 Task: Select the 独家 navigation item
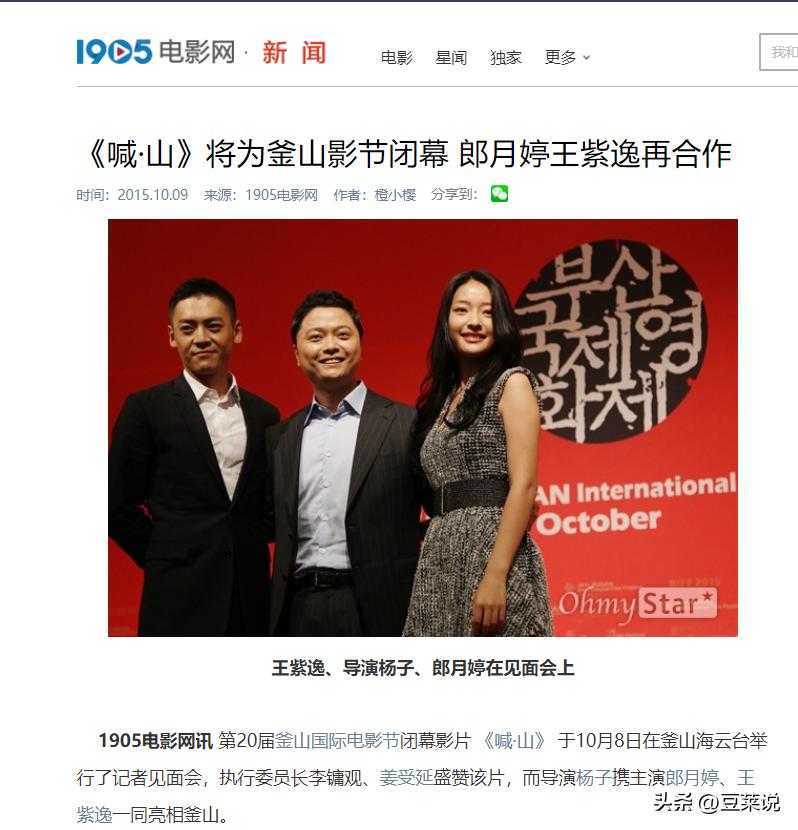coord(505,57)
